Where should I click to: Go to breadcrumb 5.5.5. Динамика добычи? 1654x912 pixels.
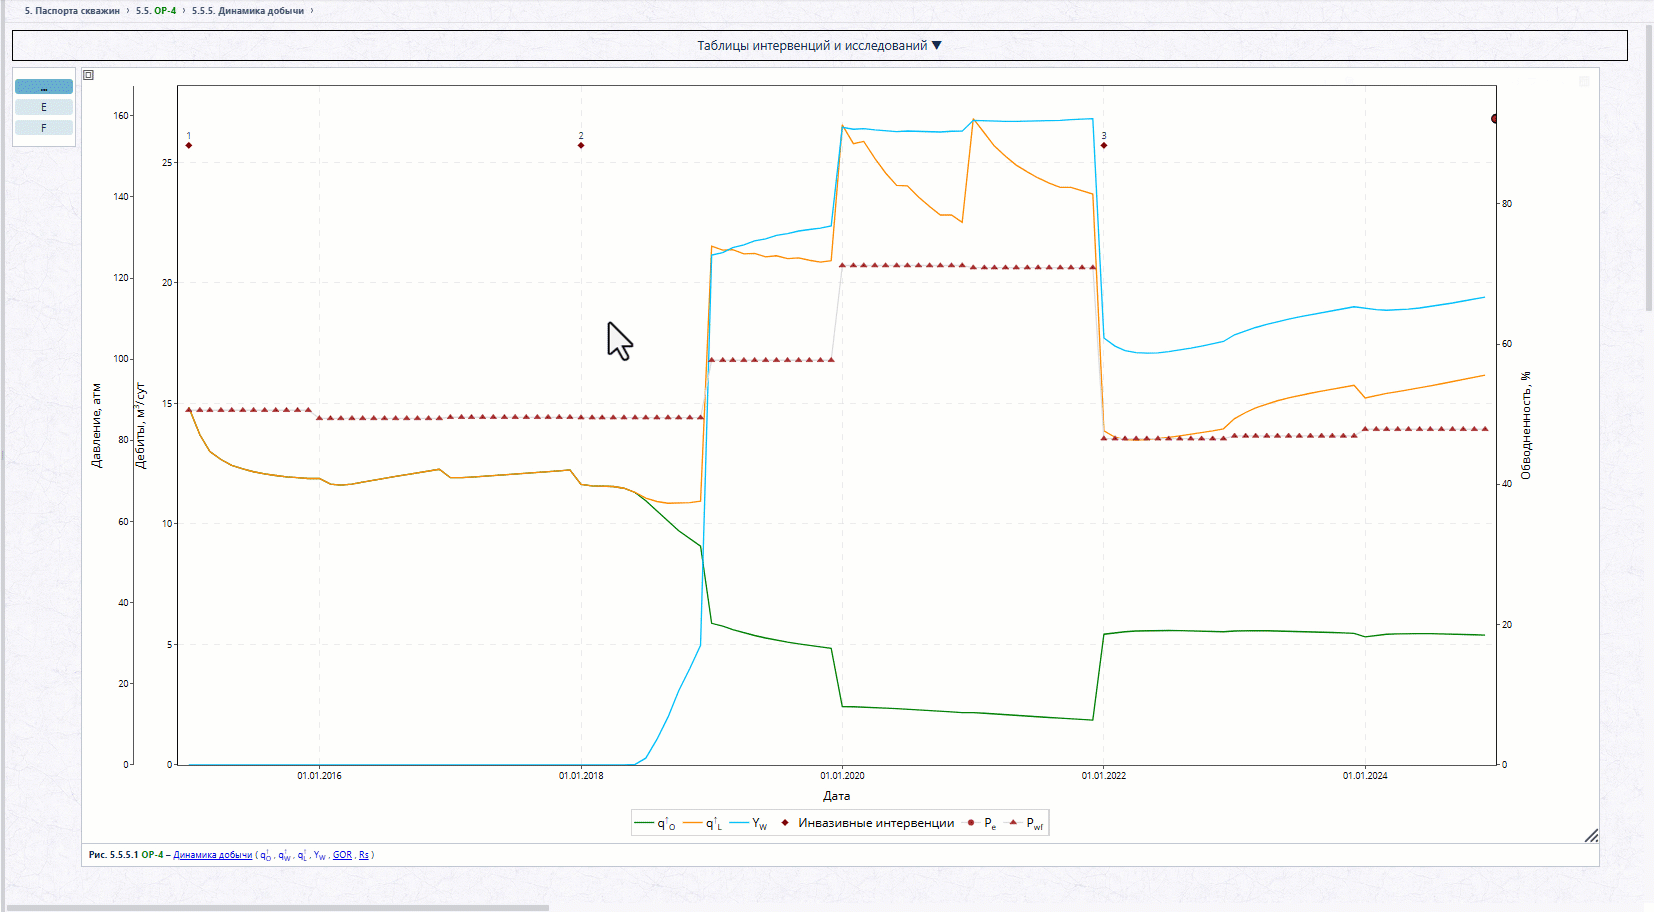(x=248, y=11)
